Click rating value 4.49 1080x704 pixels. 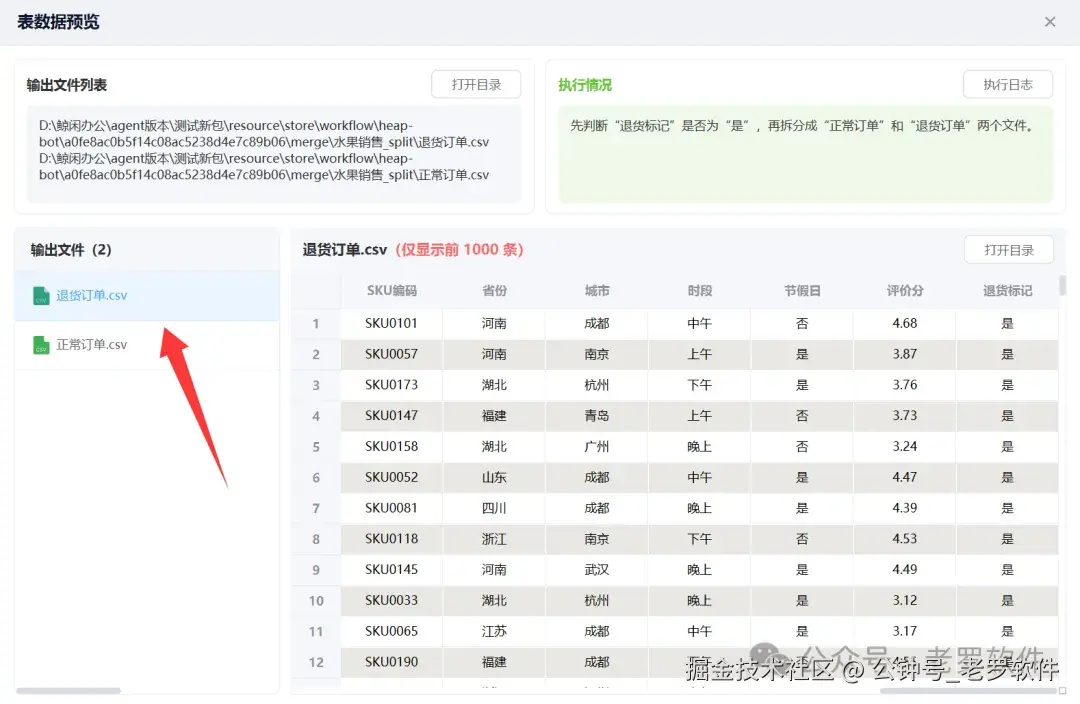point(904,570)
